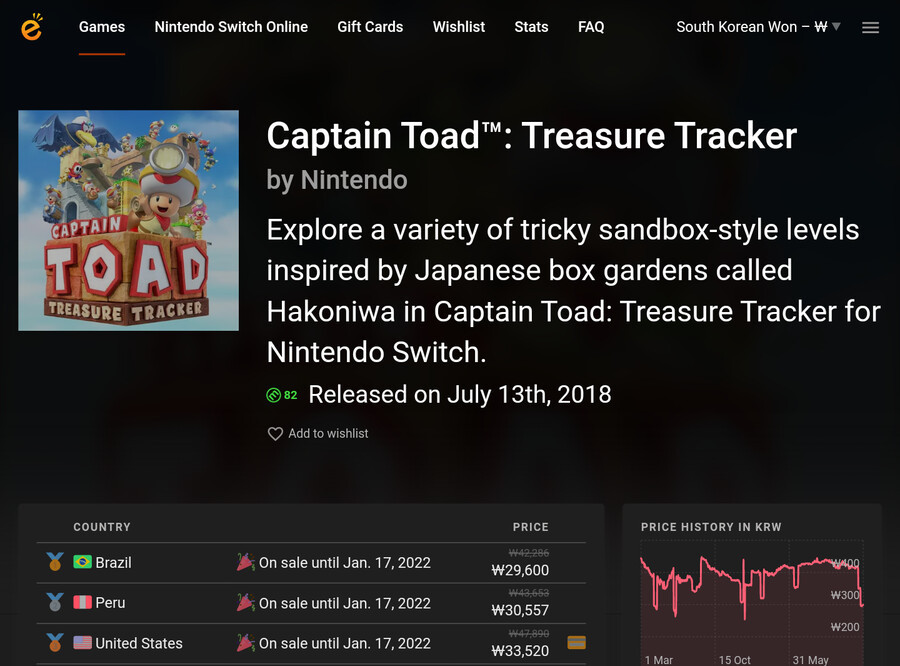900x666 pixels.
Task: Click the sale party icon in Peru row
Action: [246, 602]
